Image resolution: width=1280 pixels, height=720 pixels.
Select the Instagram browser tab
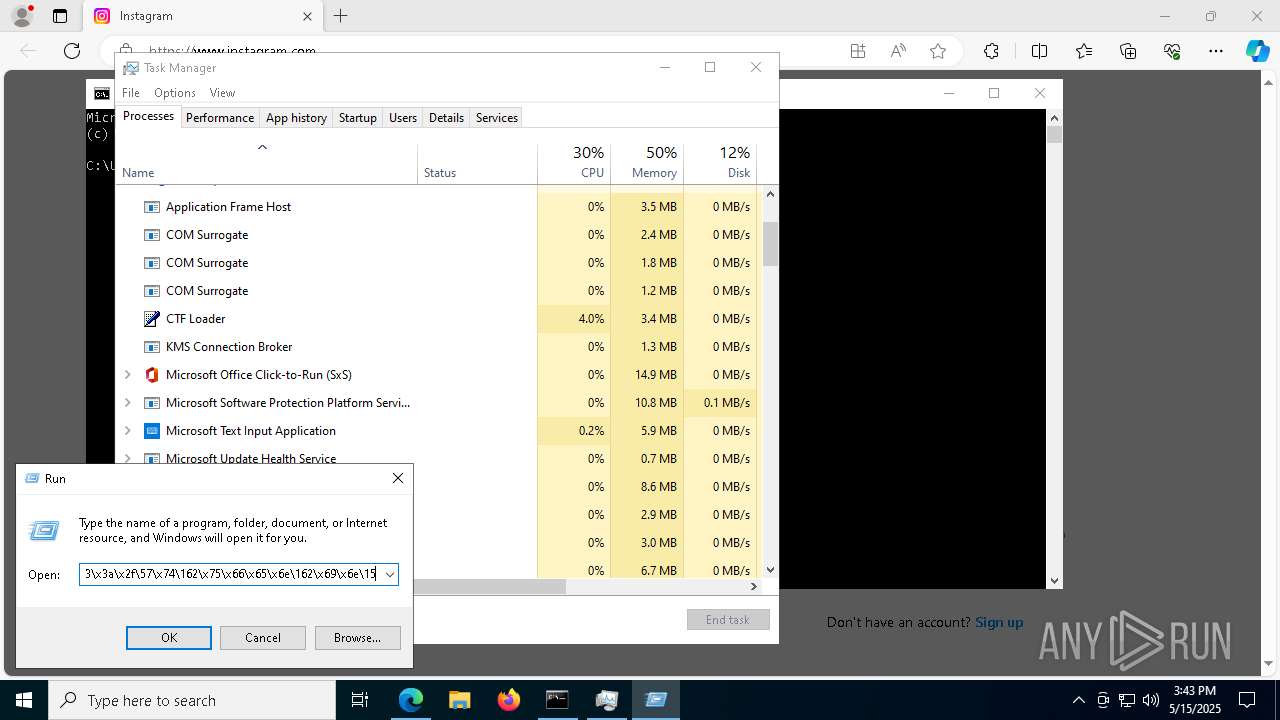[203, 16]
